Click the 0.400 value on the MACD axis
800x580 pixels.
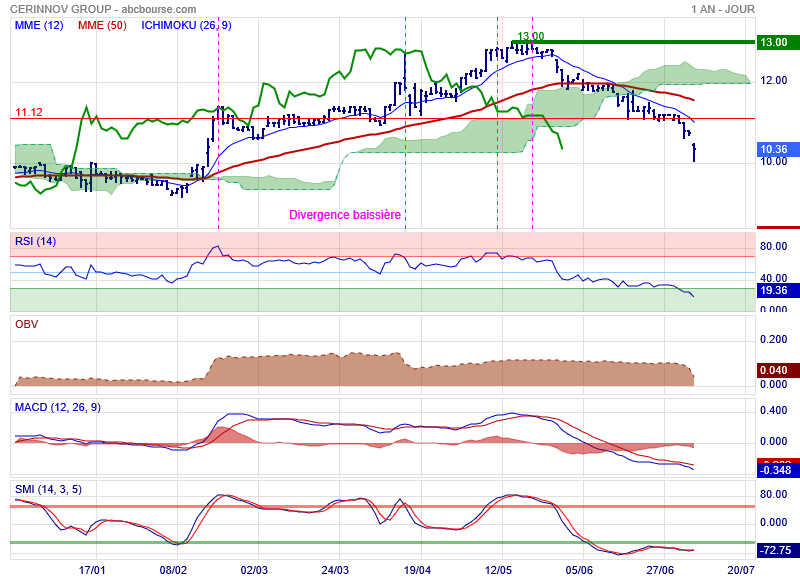tap(773, 411)
